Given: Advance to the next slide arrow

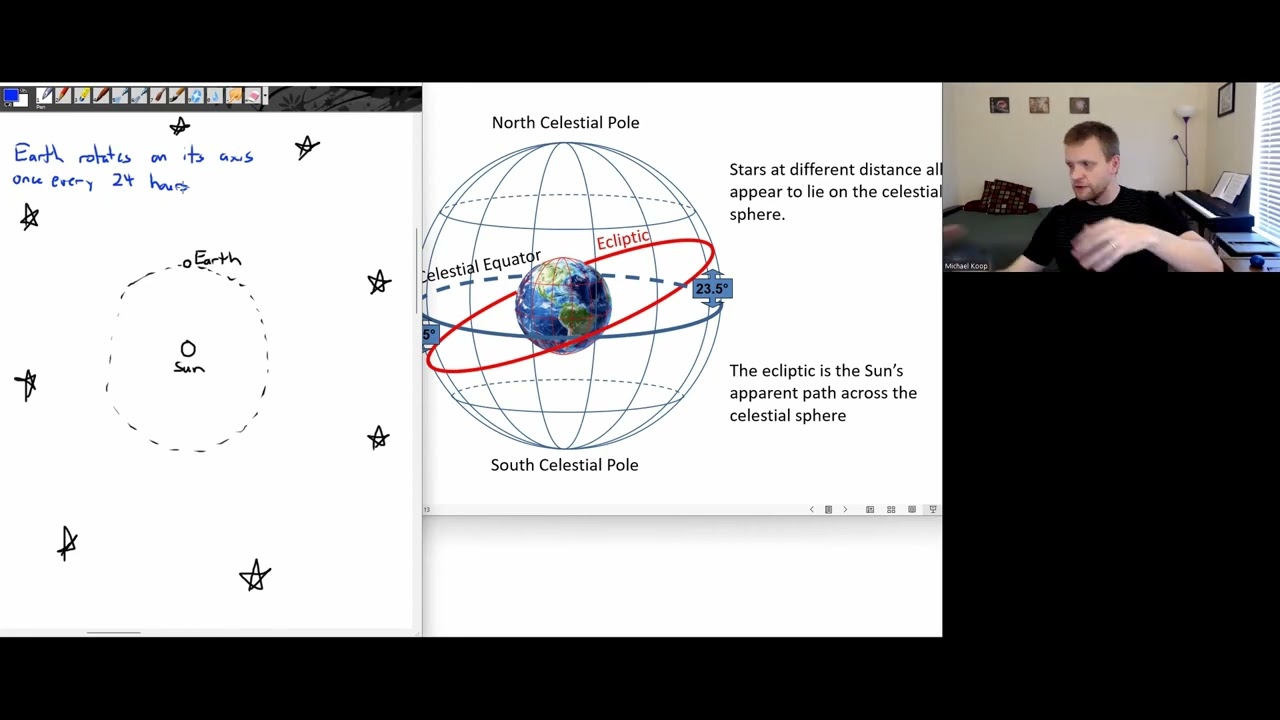Looking at the screenshot, I should (x=845, y=510).
